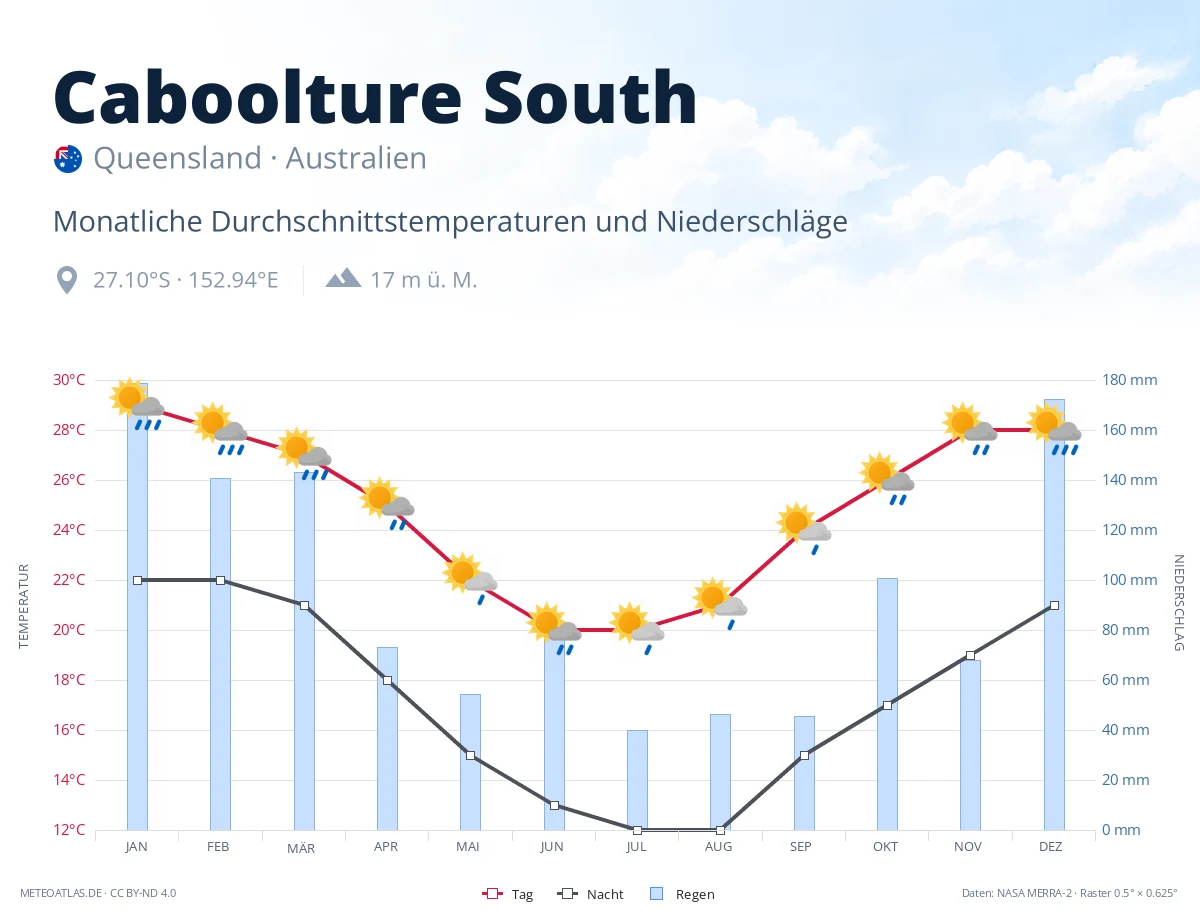The image size is (1200, 920).
Task: Click August night temperature marker
Action: click(720, 830)
